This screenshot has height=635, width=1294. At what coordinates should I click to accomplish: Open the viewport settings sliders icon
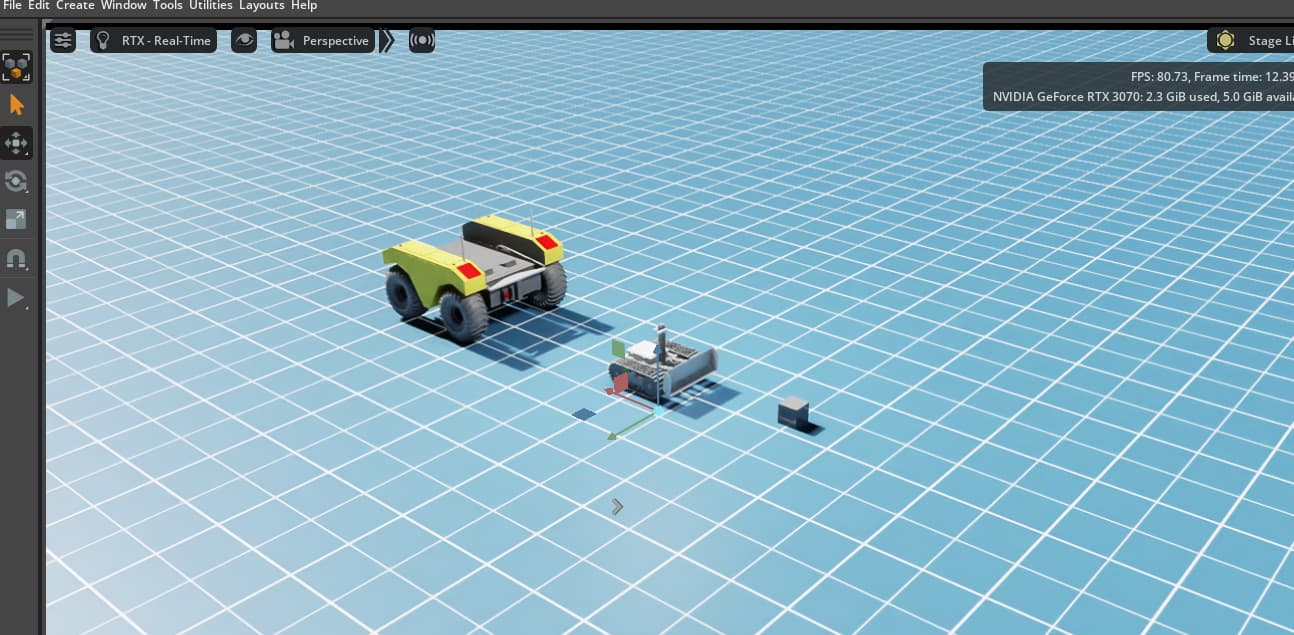(63, 40)
